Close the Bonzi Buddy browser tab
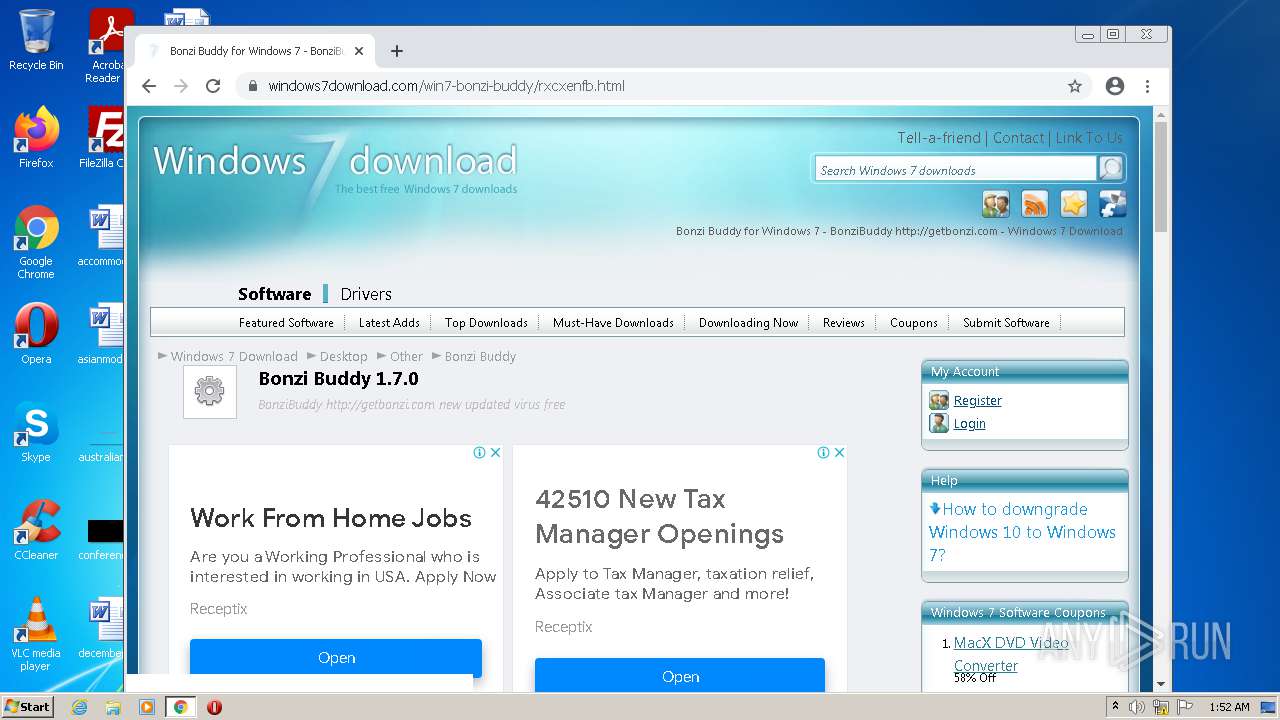Image resolution: width=1280 pixels, height=720 pixels. point(359,51)
